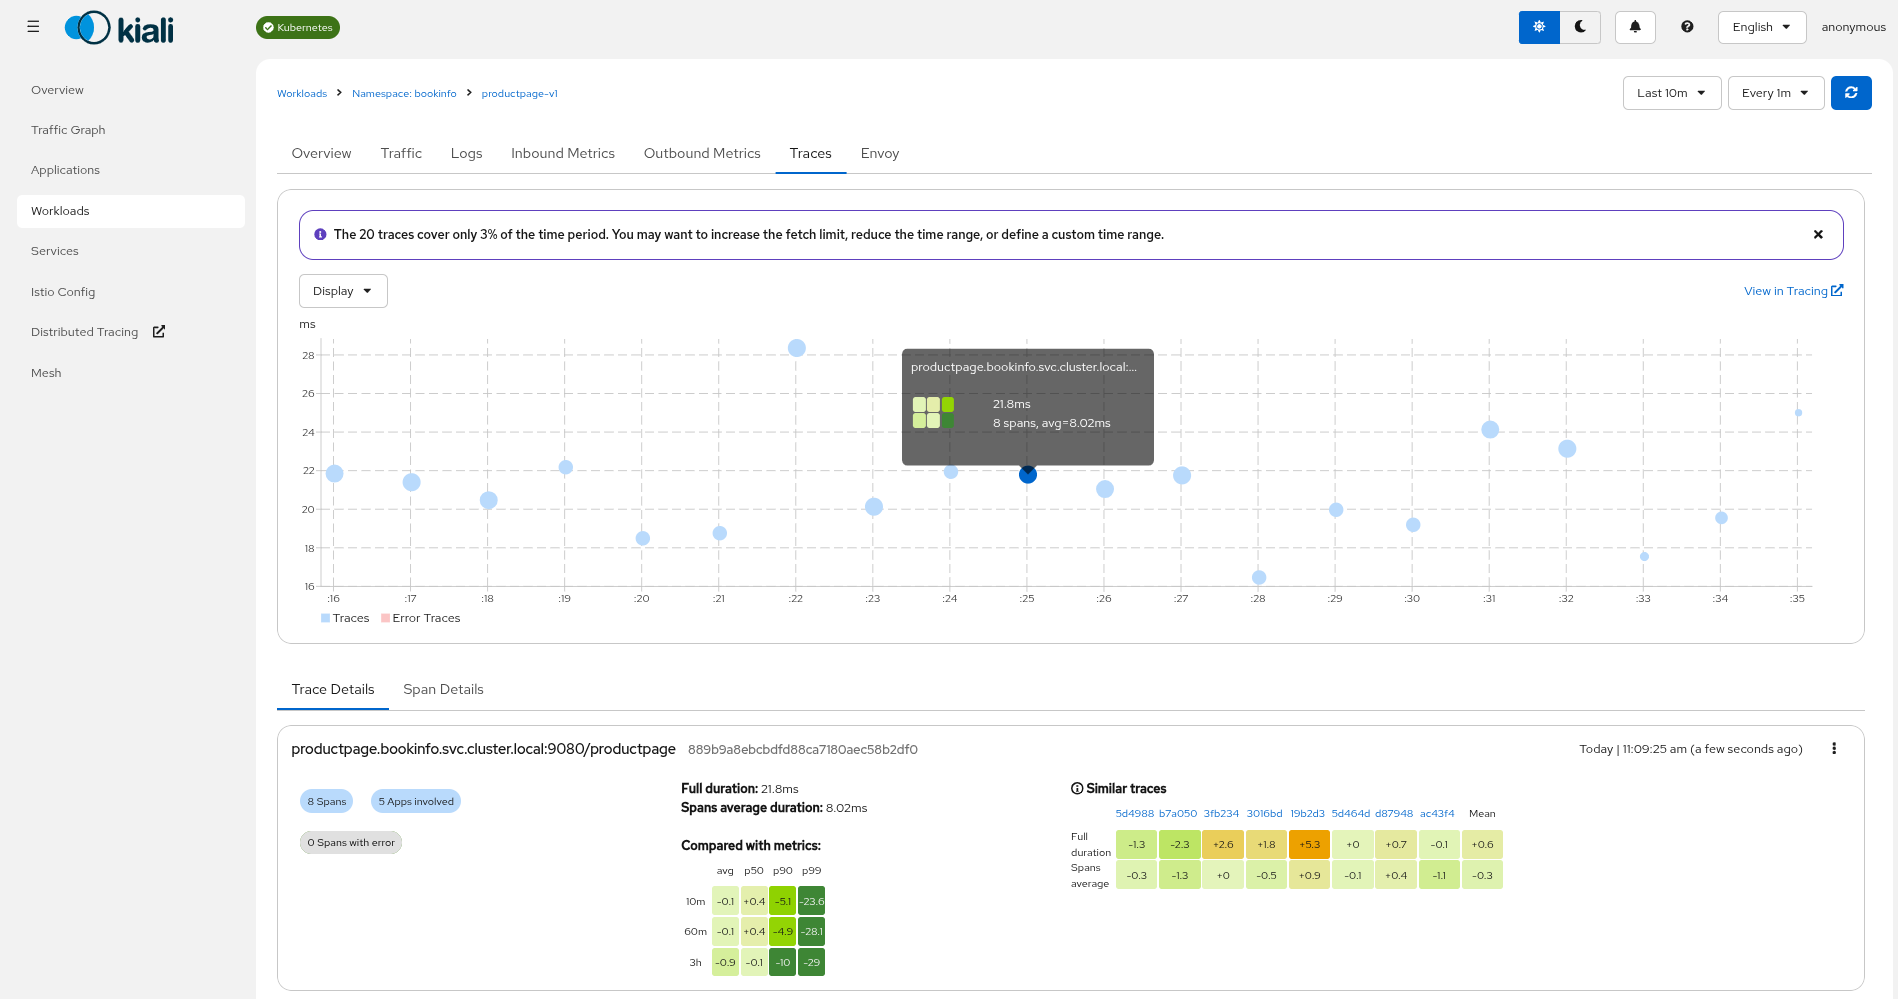Open the help question mark menu

coord(1687,27)
